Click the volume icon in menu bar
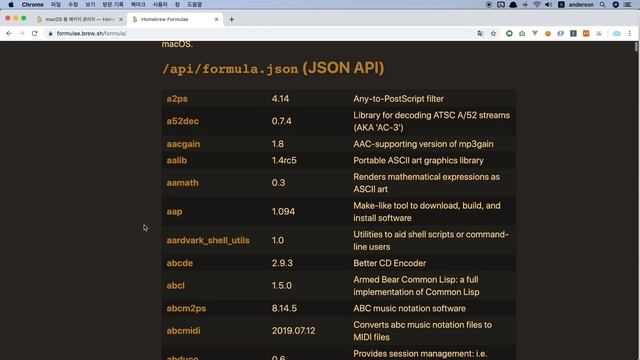 point(549,4)
